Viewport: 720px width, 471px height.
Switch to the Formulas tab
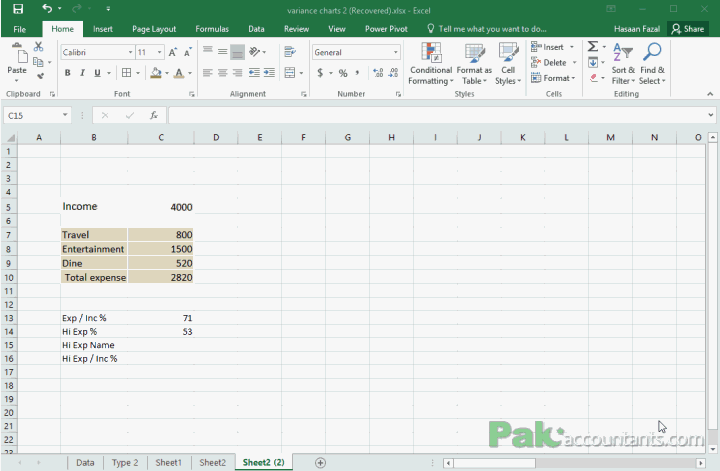coord(212,29)
